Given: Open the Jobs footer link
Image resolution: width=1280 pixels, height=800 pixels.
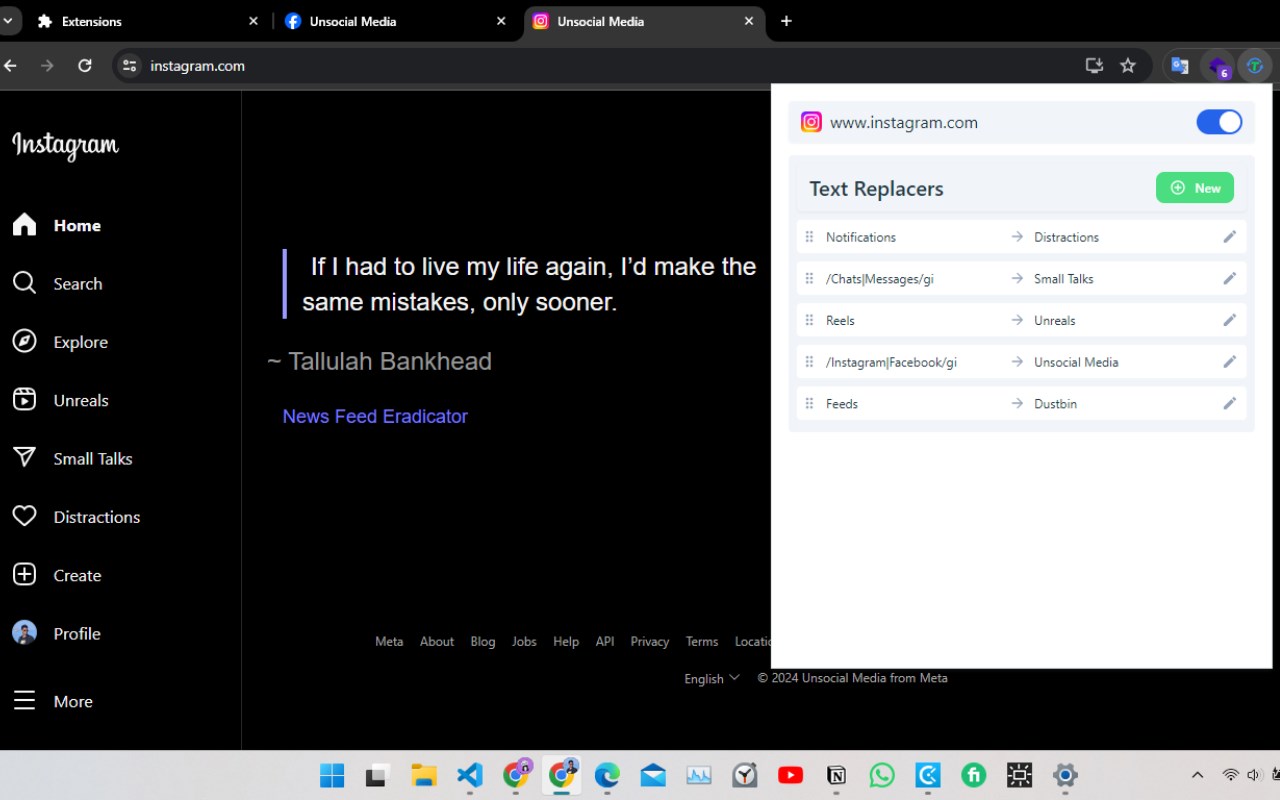Looking at the screenshot, I should [524, 642].
